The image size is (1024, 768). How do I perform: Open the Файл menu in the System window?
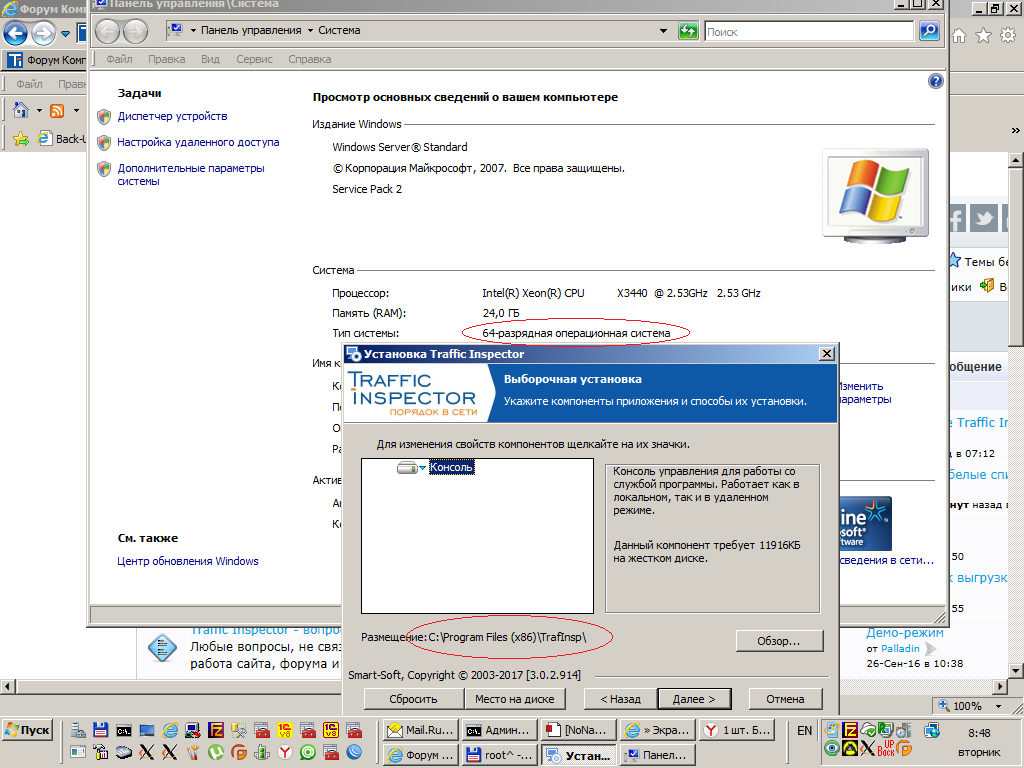click(x=120, y=59)
